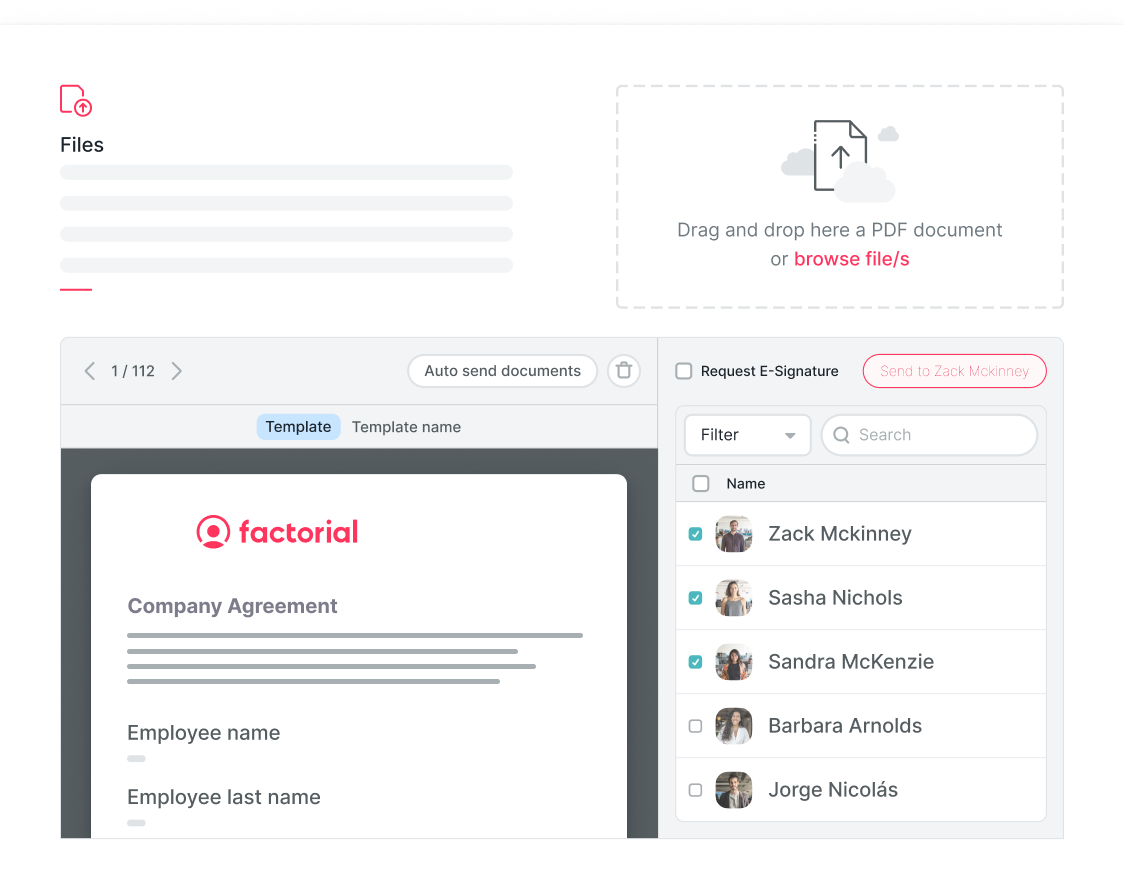Click the Employee name field label
The width and height of the screenshot is (1124, 890).
(x=204, y=733)
